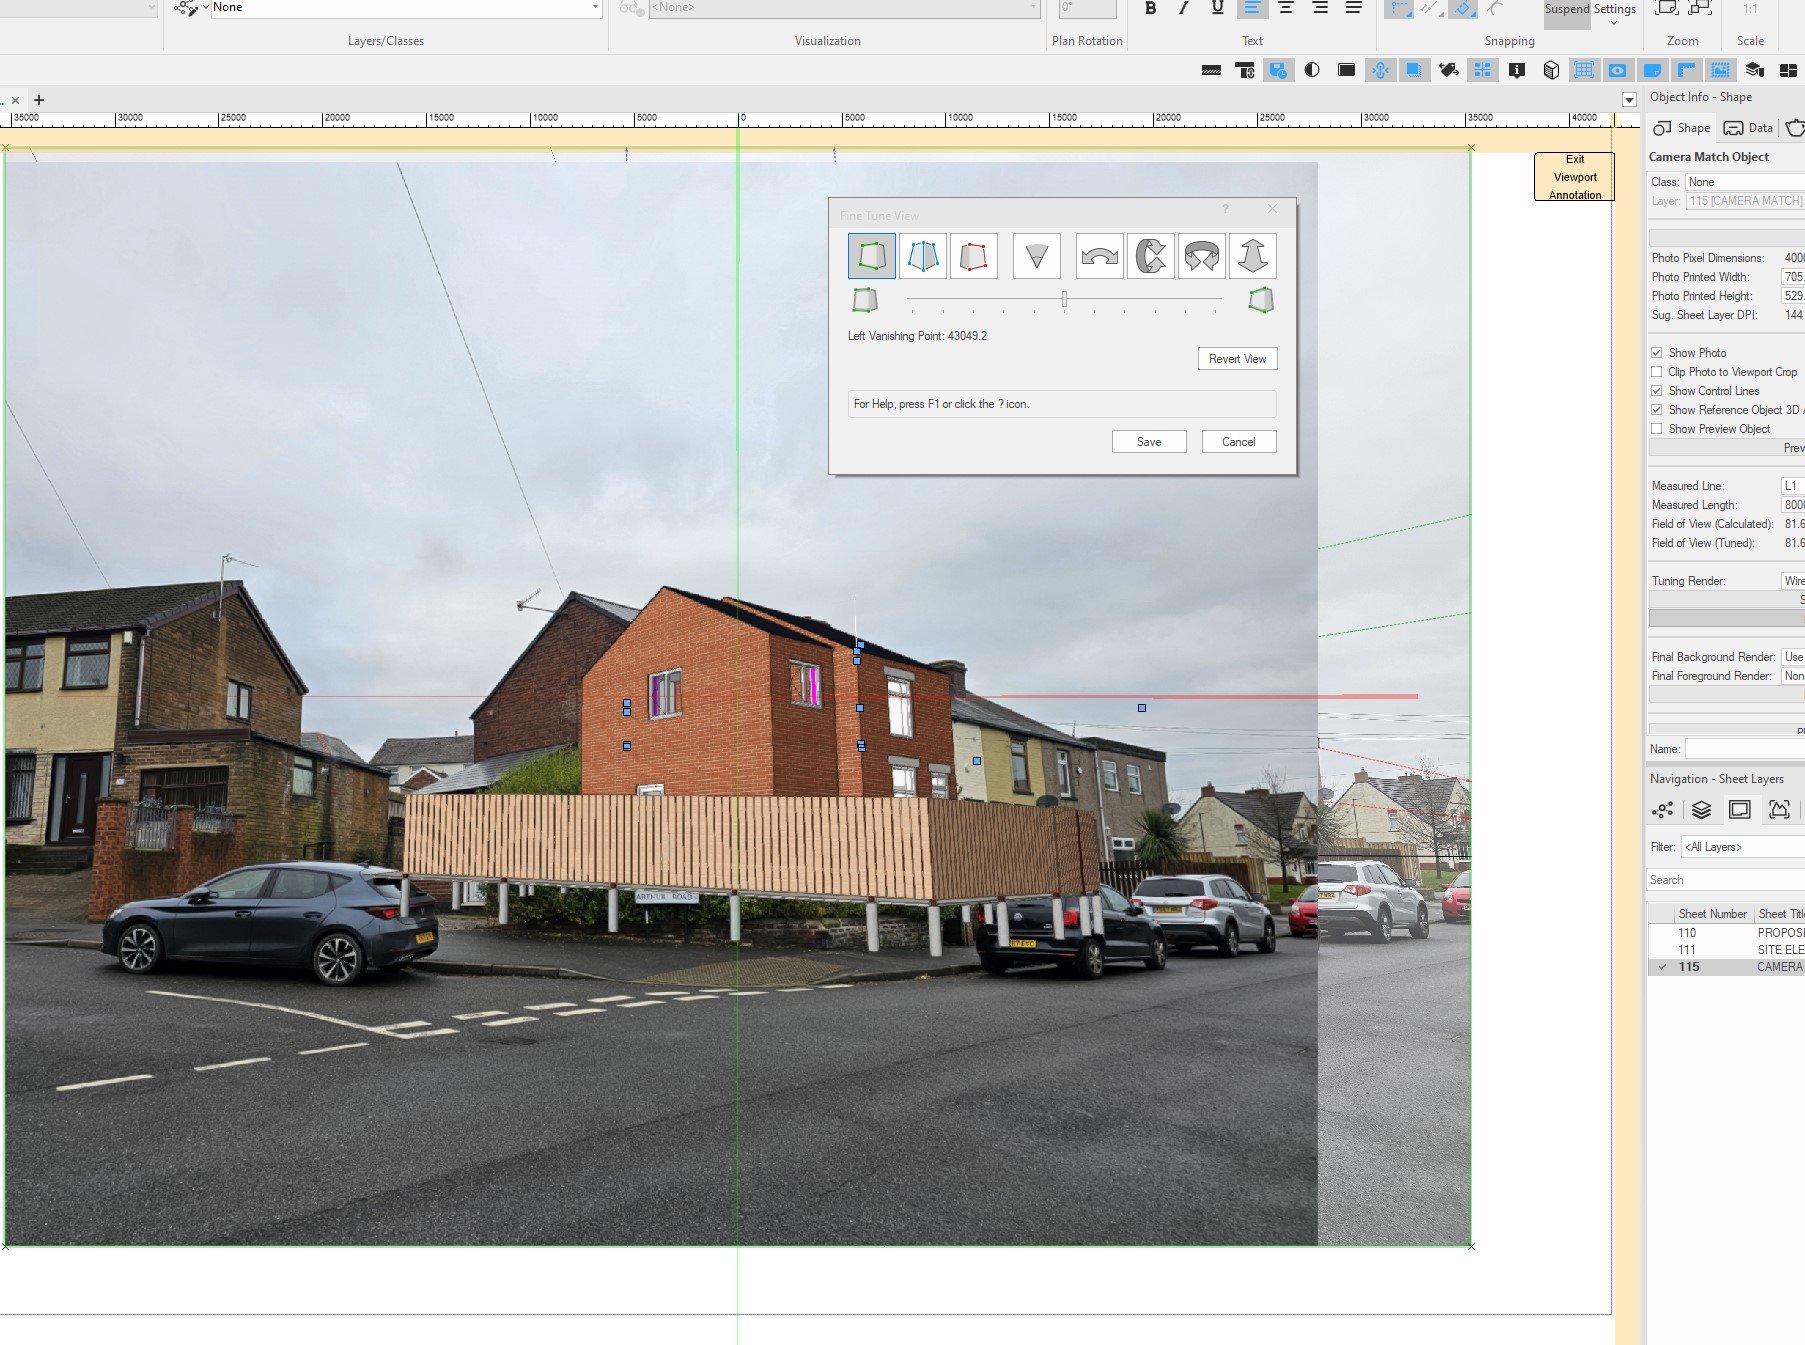1805x1345 pixels.
Task: Open the All Layers filter dropdown
Action: click(1742, 847)
